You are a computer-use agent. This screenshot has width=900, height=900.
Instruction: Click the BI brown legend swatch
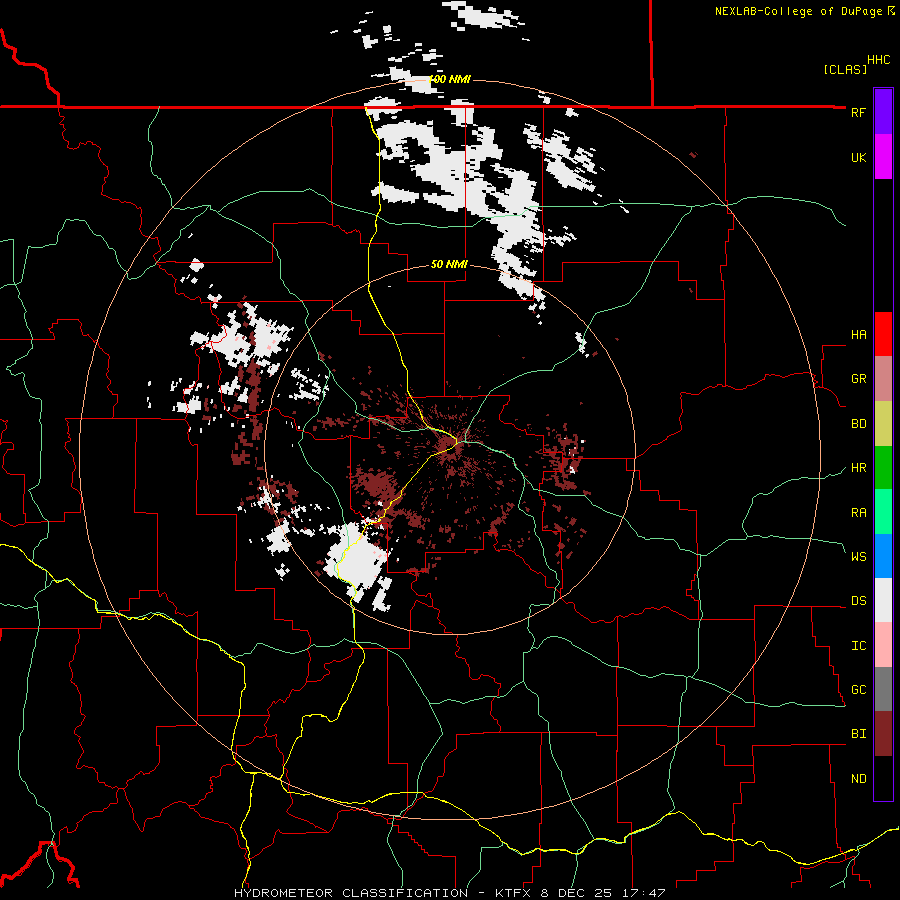tap(883, 734)
